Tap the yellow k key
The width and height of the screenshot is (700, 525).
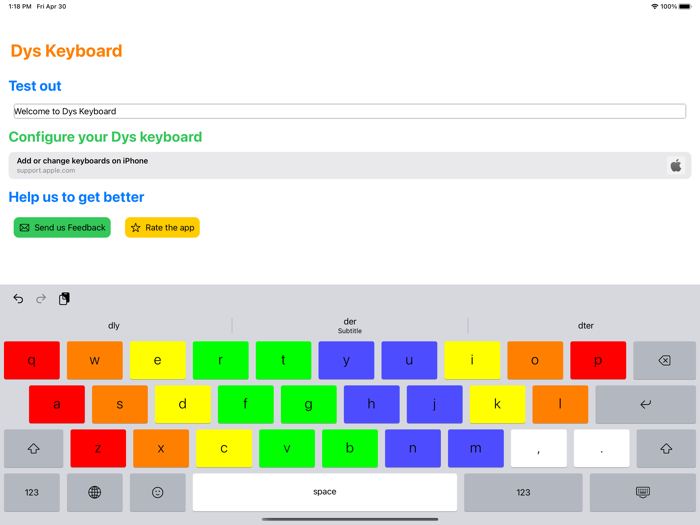click(x=497, y=404)
